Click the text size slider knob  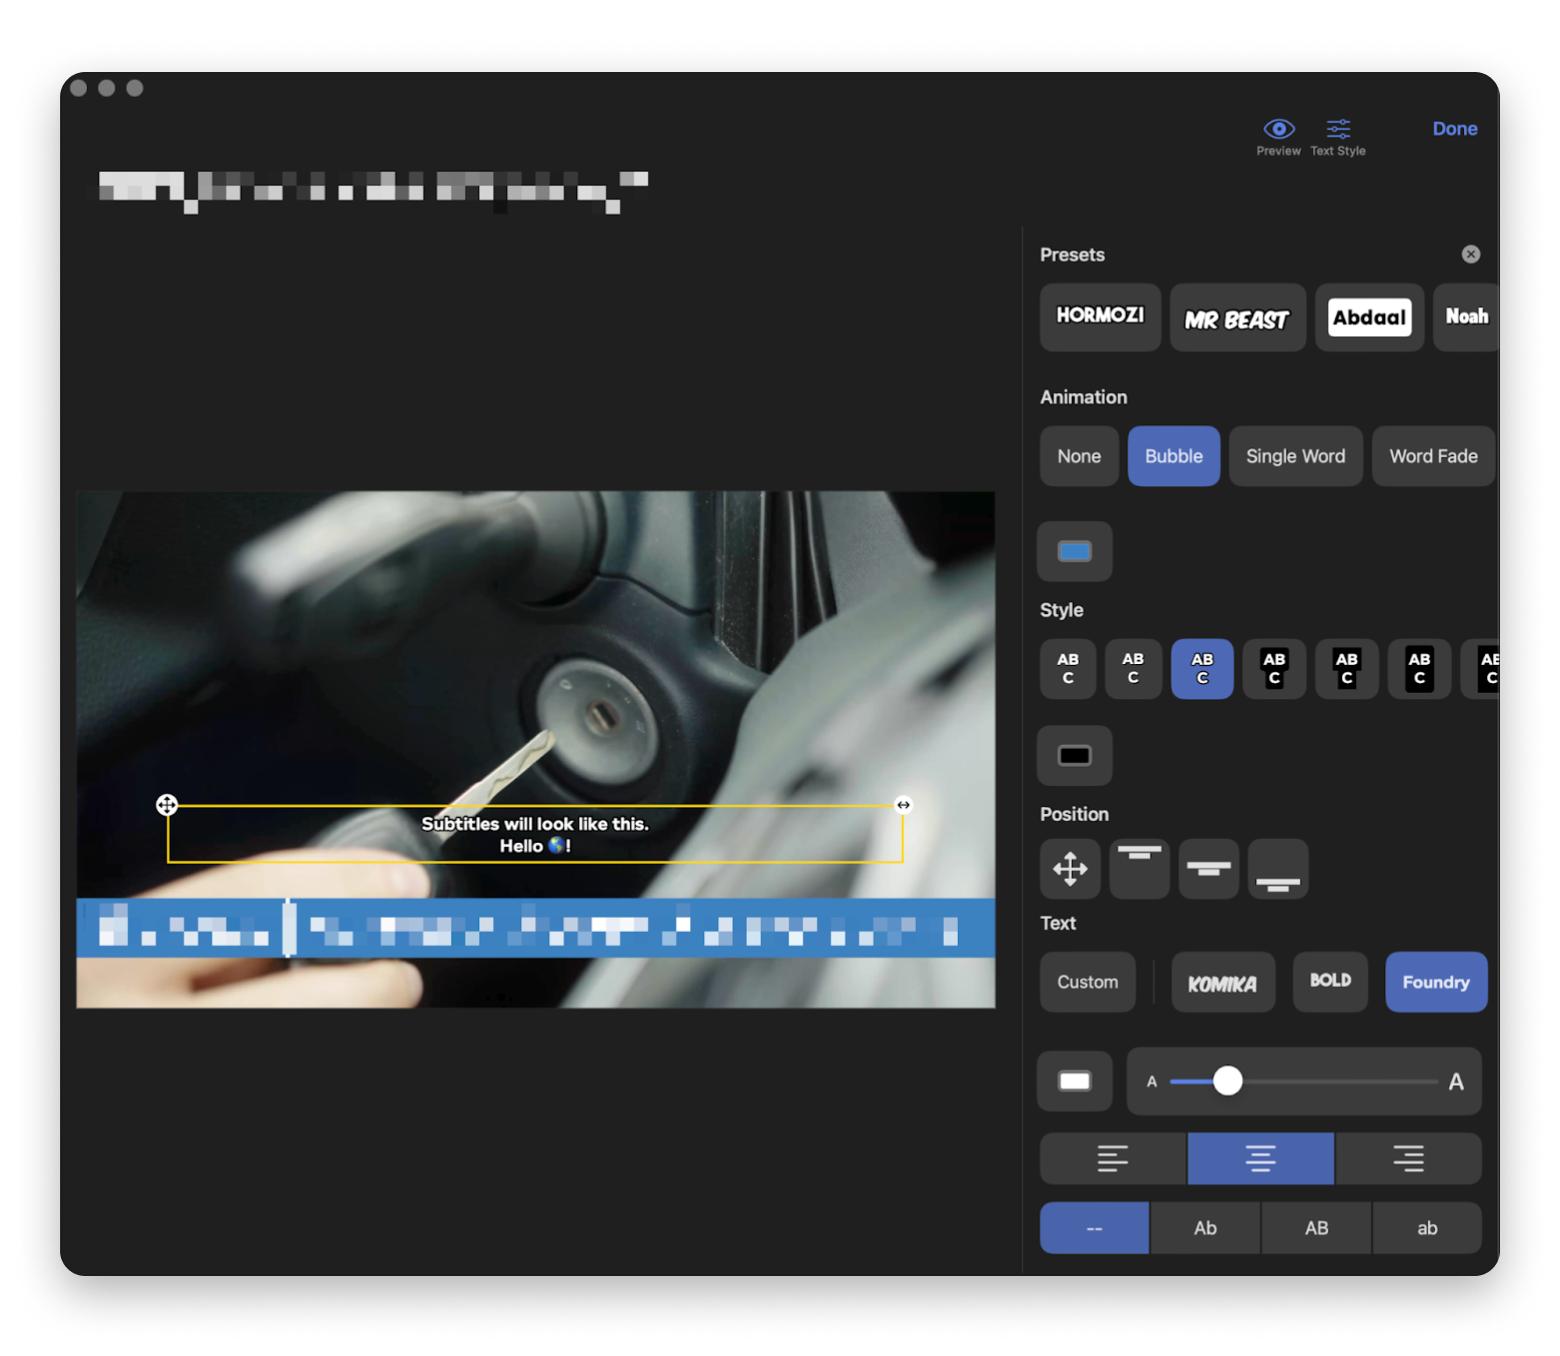[1228, 1081]
